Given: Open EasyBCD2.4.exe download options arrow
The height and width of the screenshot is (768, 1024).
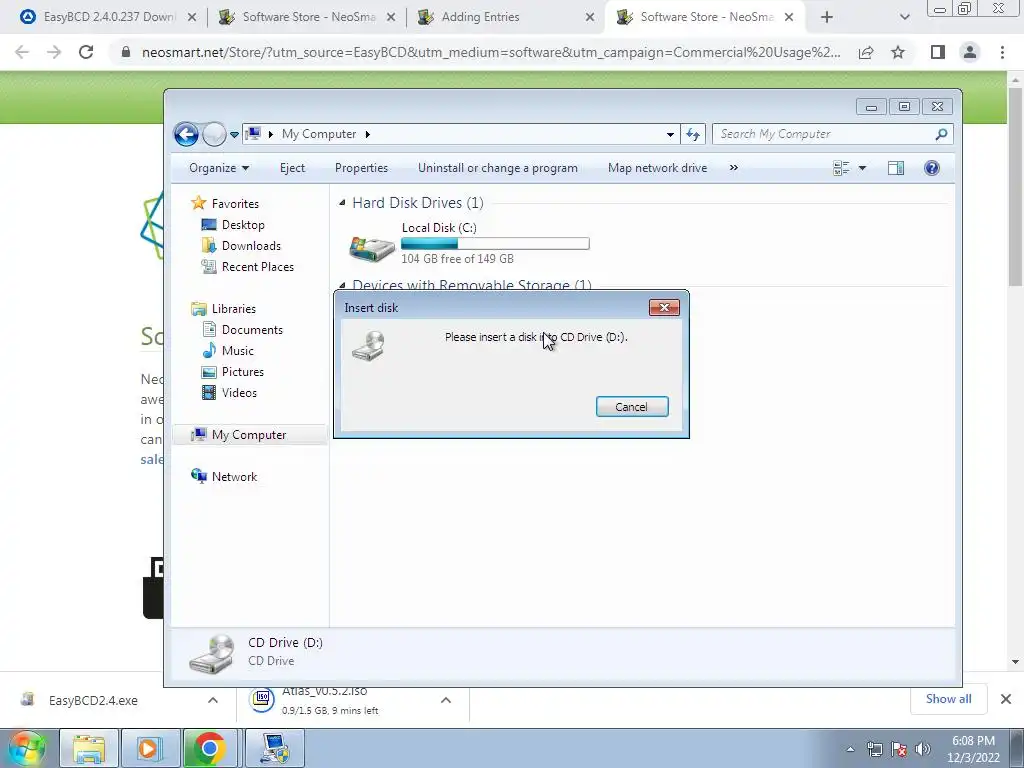Looking at the screenshot, I should tap(213, 700).
